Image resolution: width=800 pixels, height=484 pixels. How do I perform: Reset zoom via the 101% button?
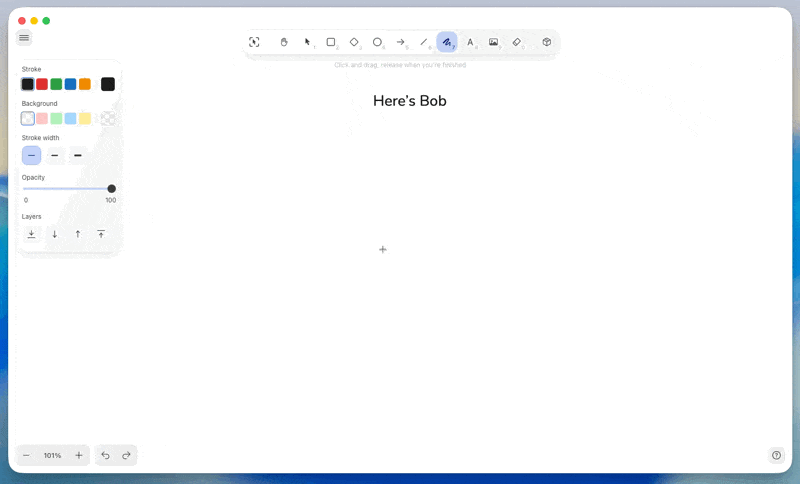52,455
